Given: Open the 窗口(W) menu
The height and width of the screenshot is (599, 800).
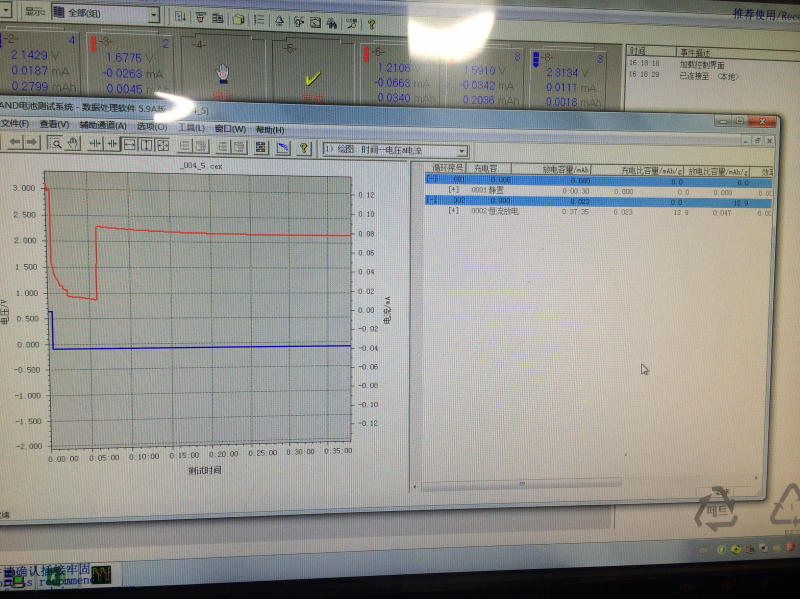Looking at the screenshot, I should pos(230,129).
